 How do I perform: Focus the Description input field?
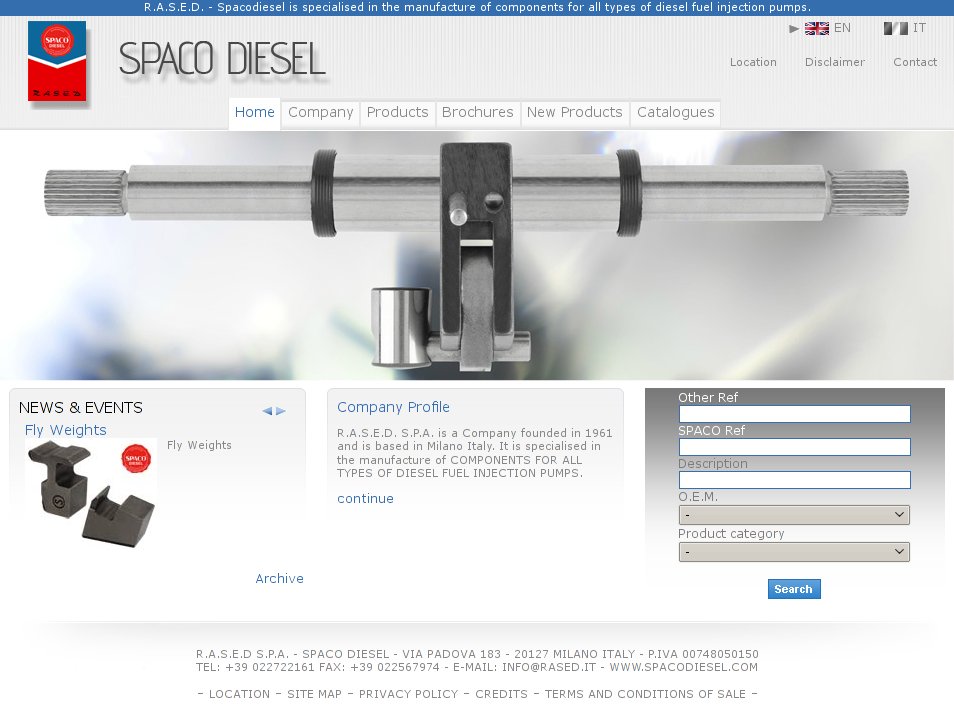click(794, 480)
